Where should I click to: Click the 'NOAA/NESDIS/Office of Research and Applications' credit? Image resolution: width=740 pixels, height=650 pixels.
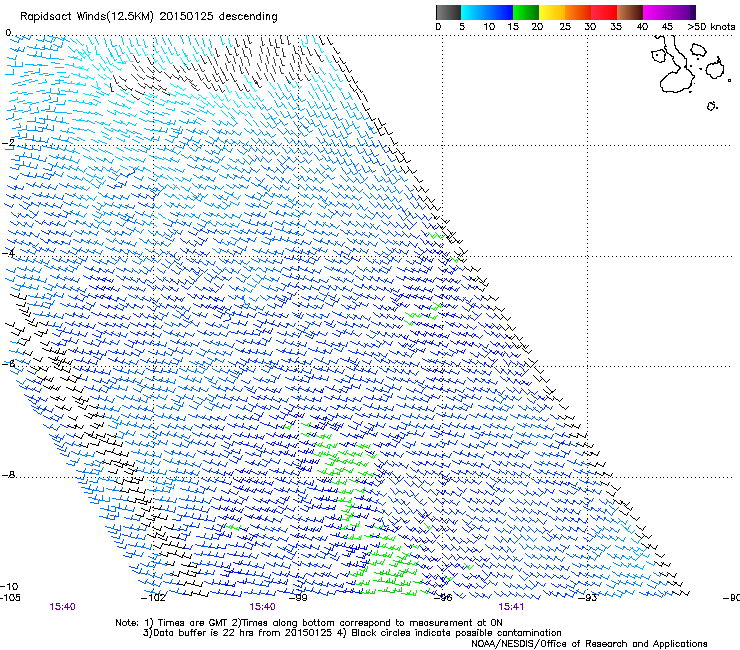589,644
